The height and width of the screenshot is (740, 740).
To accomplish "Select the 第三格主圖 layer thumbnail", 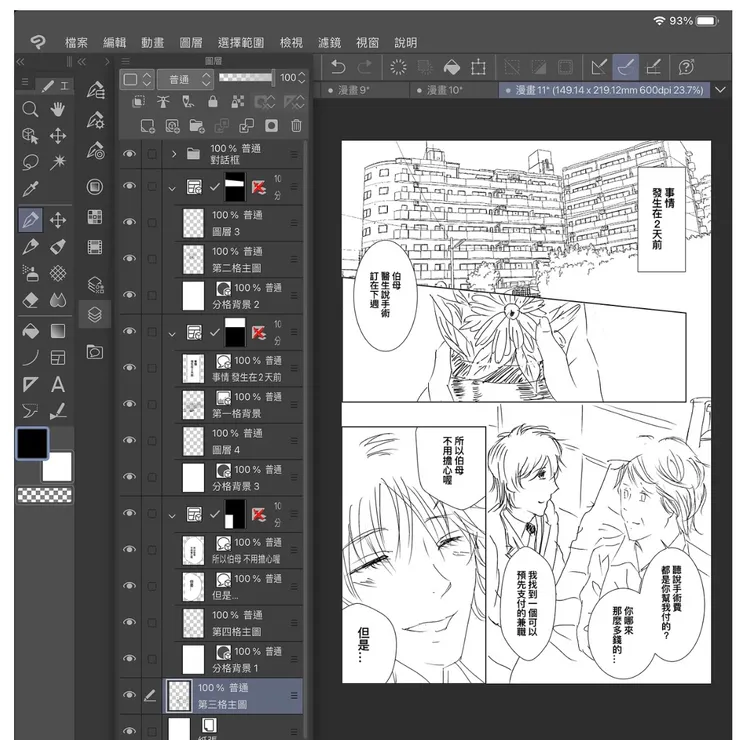I will point(180,695).
